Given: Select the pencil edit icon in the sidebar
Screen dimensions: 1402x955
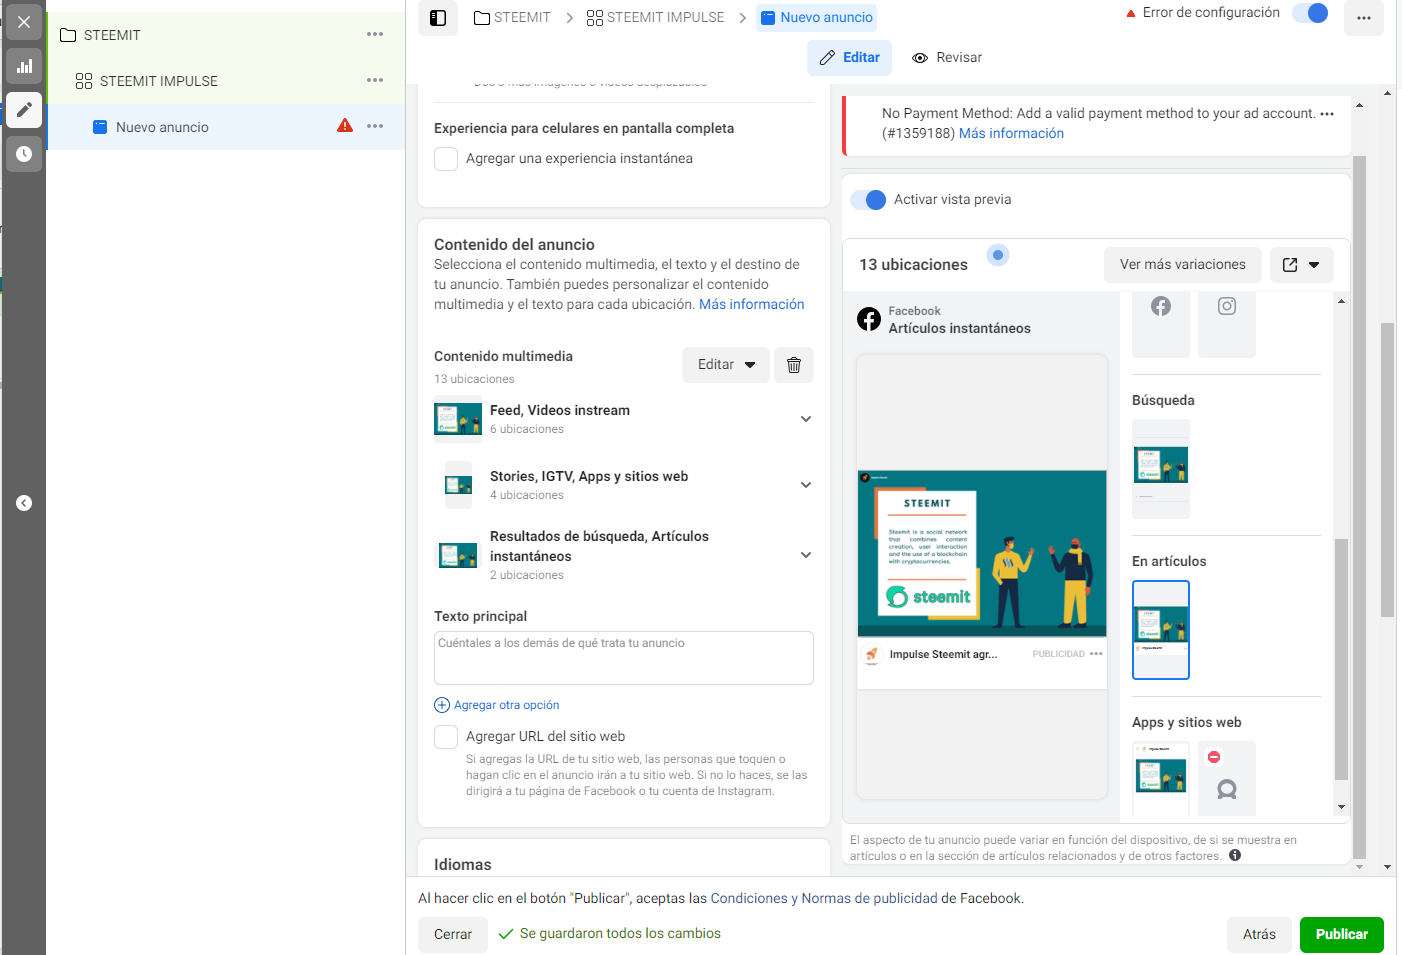Looking at the screenshot, I should 24,110.
